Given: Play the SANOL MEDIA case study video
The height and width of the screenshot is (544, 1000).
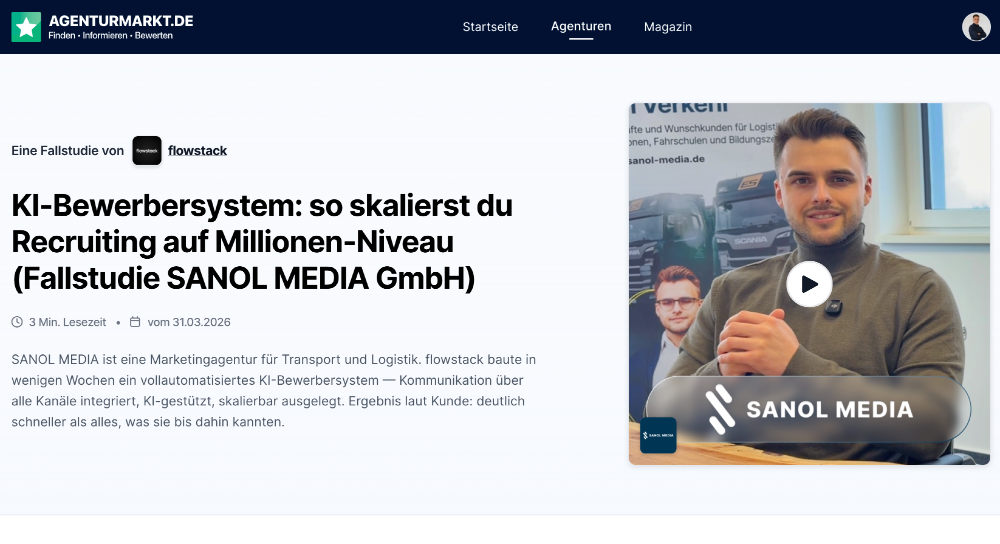Looking at the screenshot, I should click(x=809, y=284).
